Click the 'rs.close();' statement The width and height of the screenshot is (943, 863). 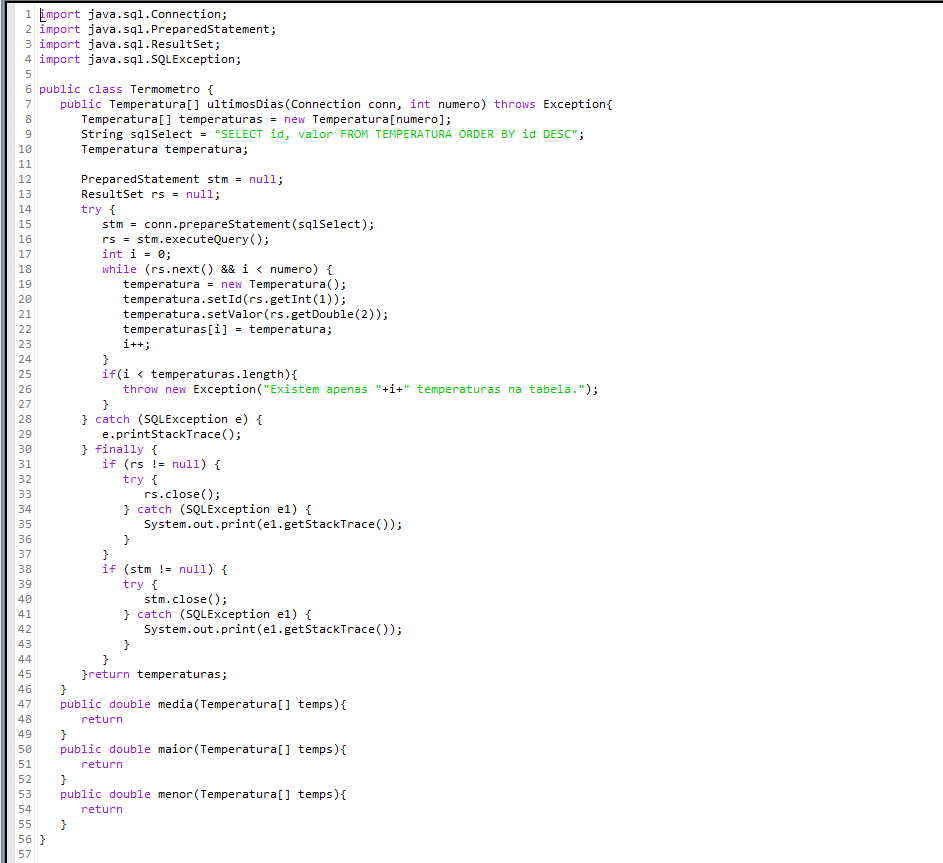(x=182, y=494)
